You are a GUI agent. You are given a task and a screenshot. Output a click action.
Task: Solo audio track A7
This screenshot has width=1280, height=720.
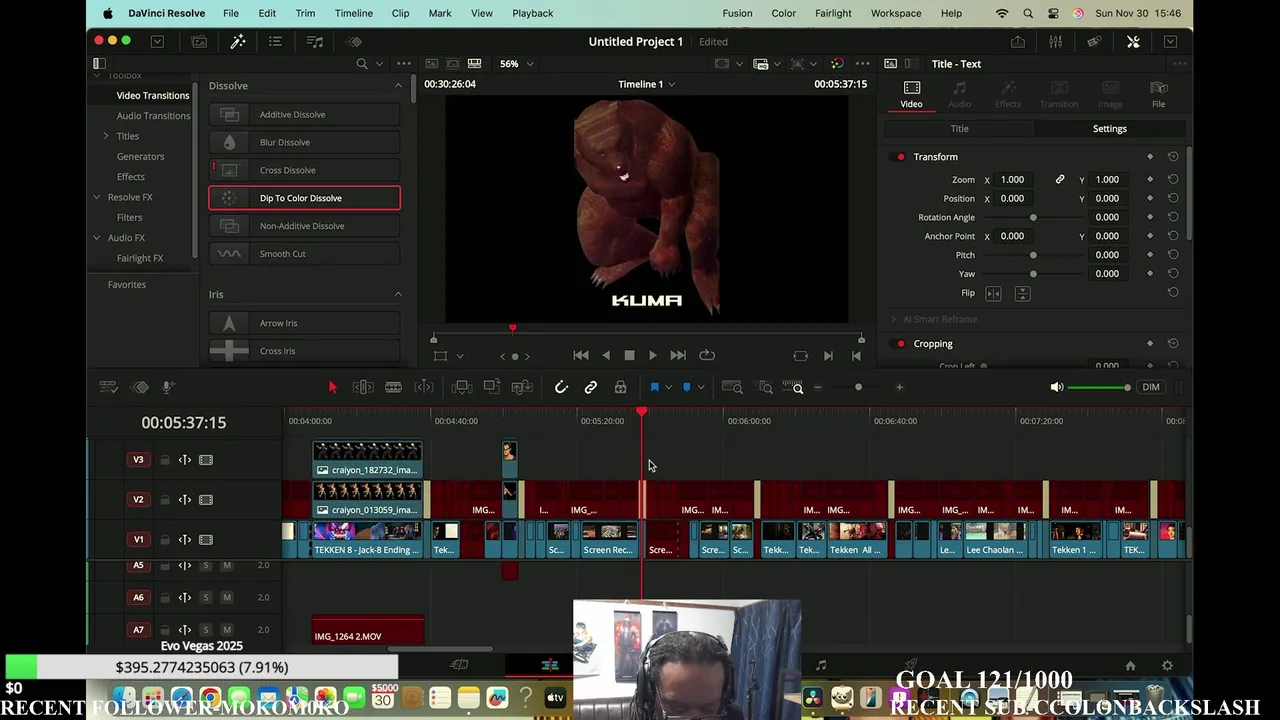point(207,630)
